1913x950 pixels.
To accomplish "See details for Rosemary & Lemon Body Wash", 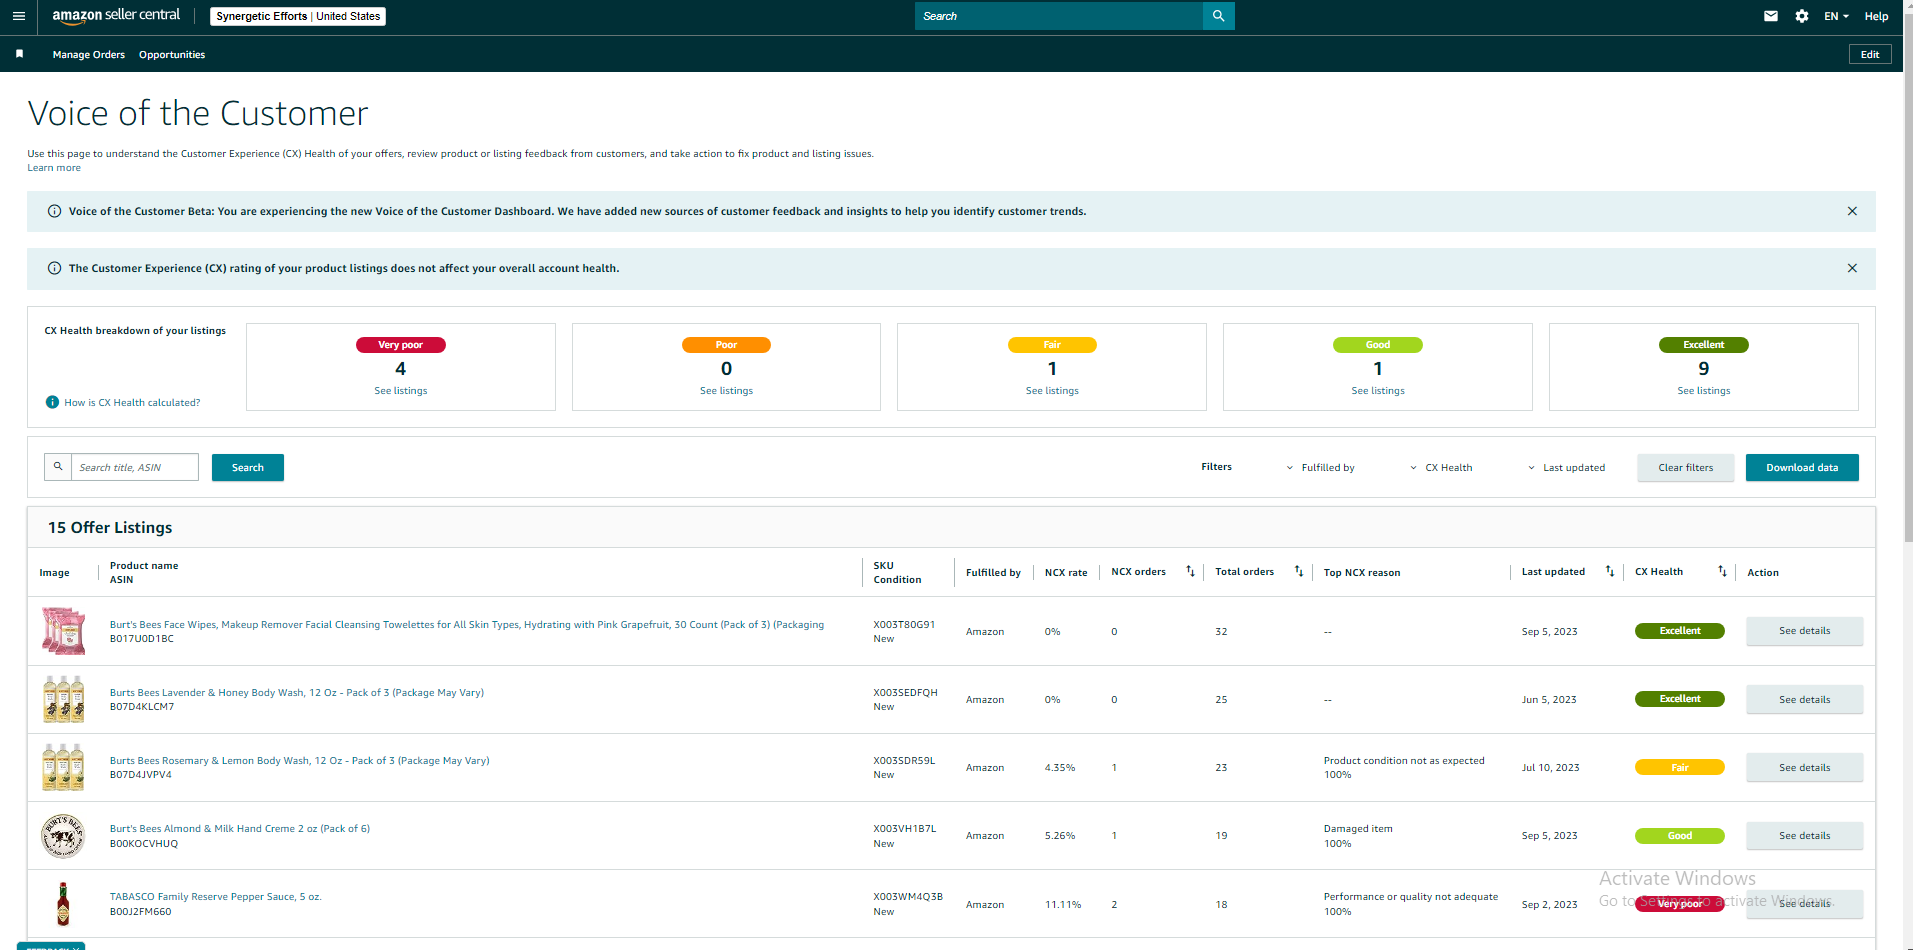I will [x=1805, y=768].
